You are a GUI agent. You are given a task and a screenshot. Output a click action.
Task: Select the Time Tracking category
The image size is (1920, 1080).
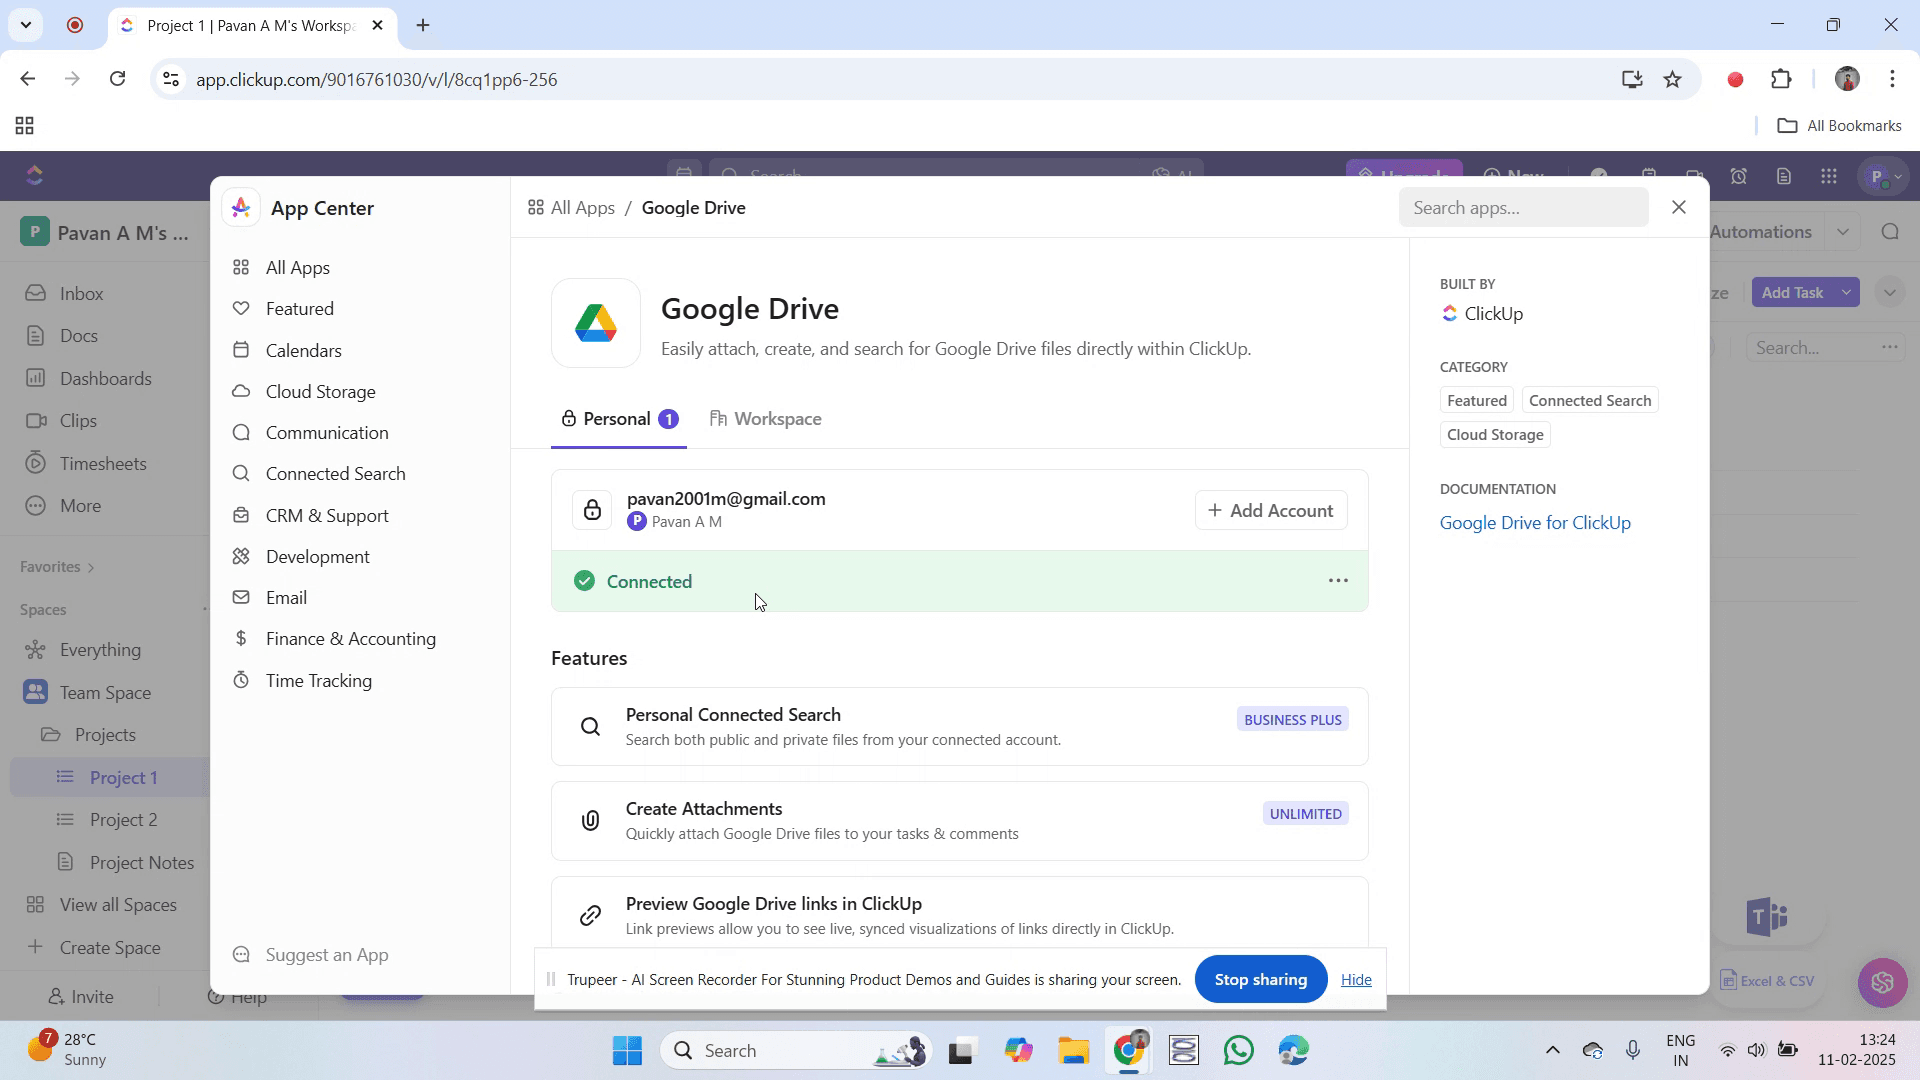pyautogui.click(x=318, y=681)
